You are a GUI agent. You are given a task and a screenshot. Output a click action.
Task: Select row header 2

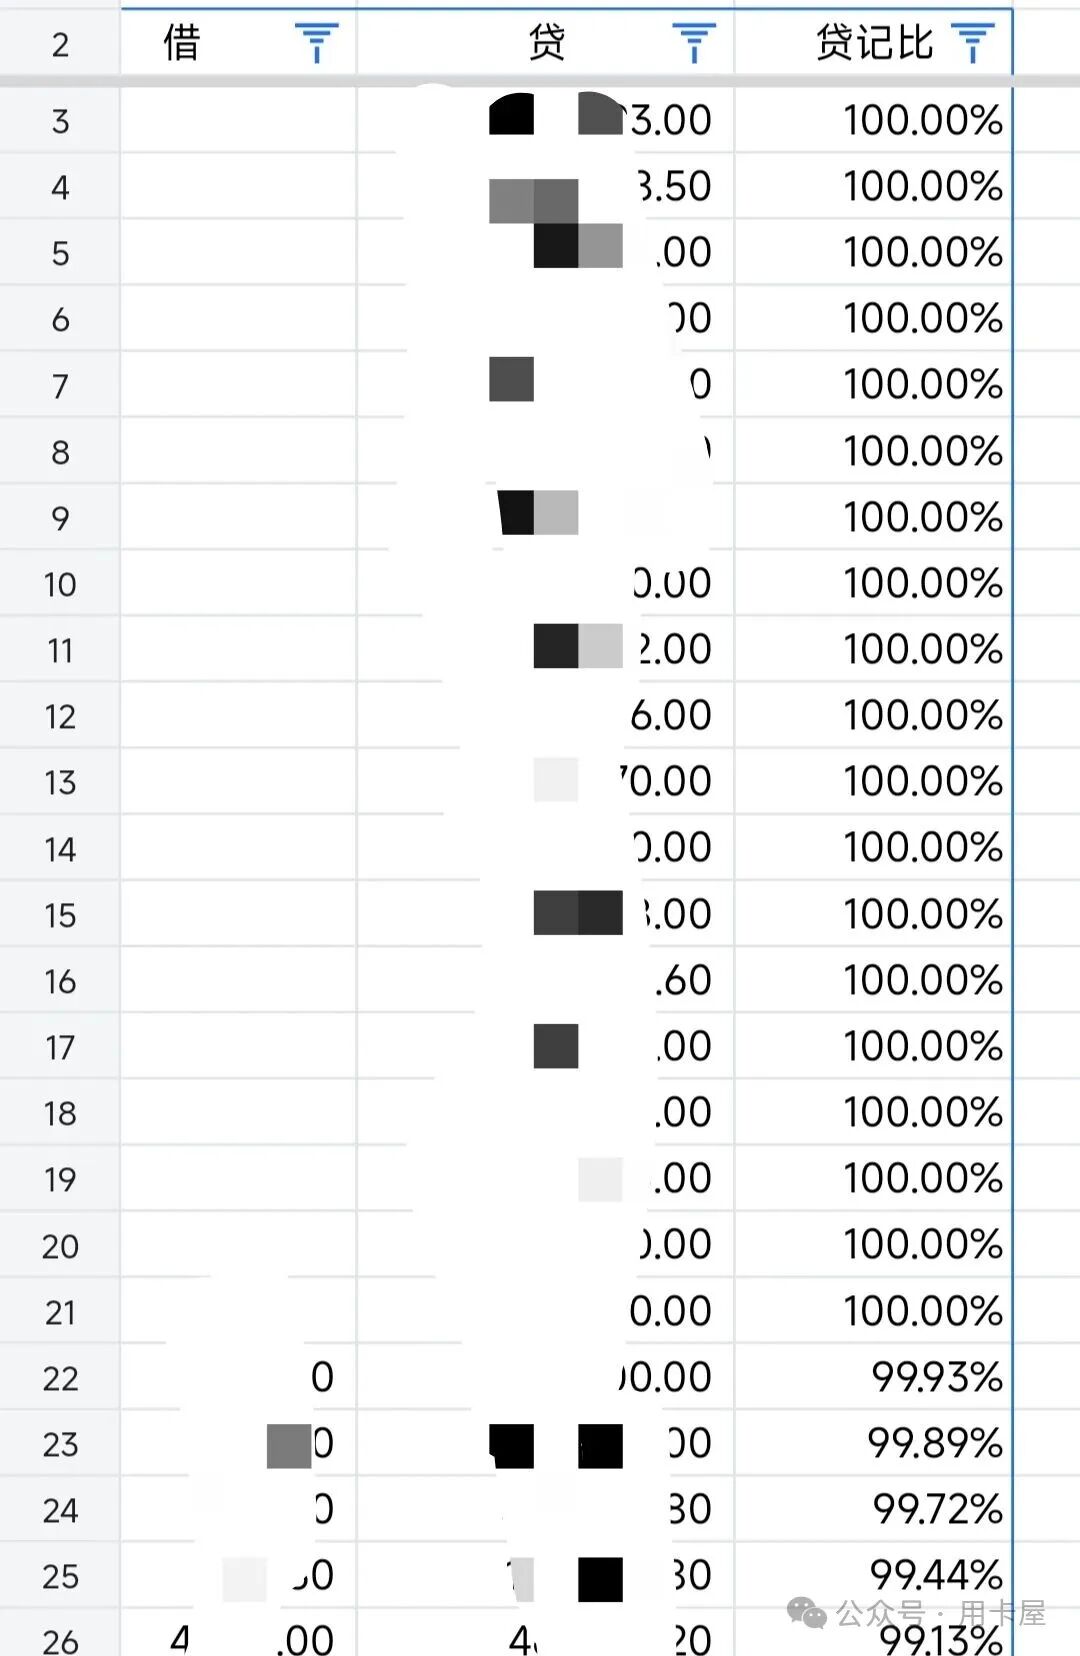pyautogui.click(x=60, y=44)
